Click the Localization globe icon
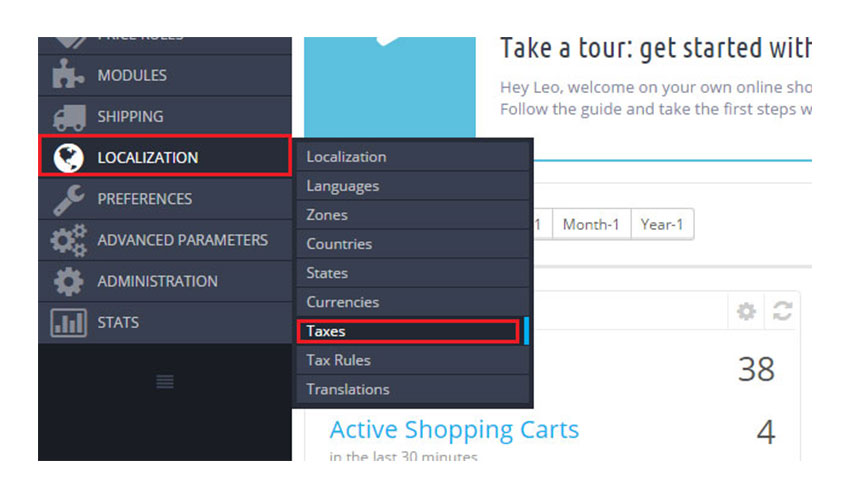 point(68,157)
